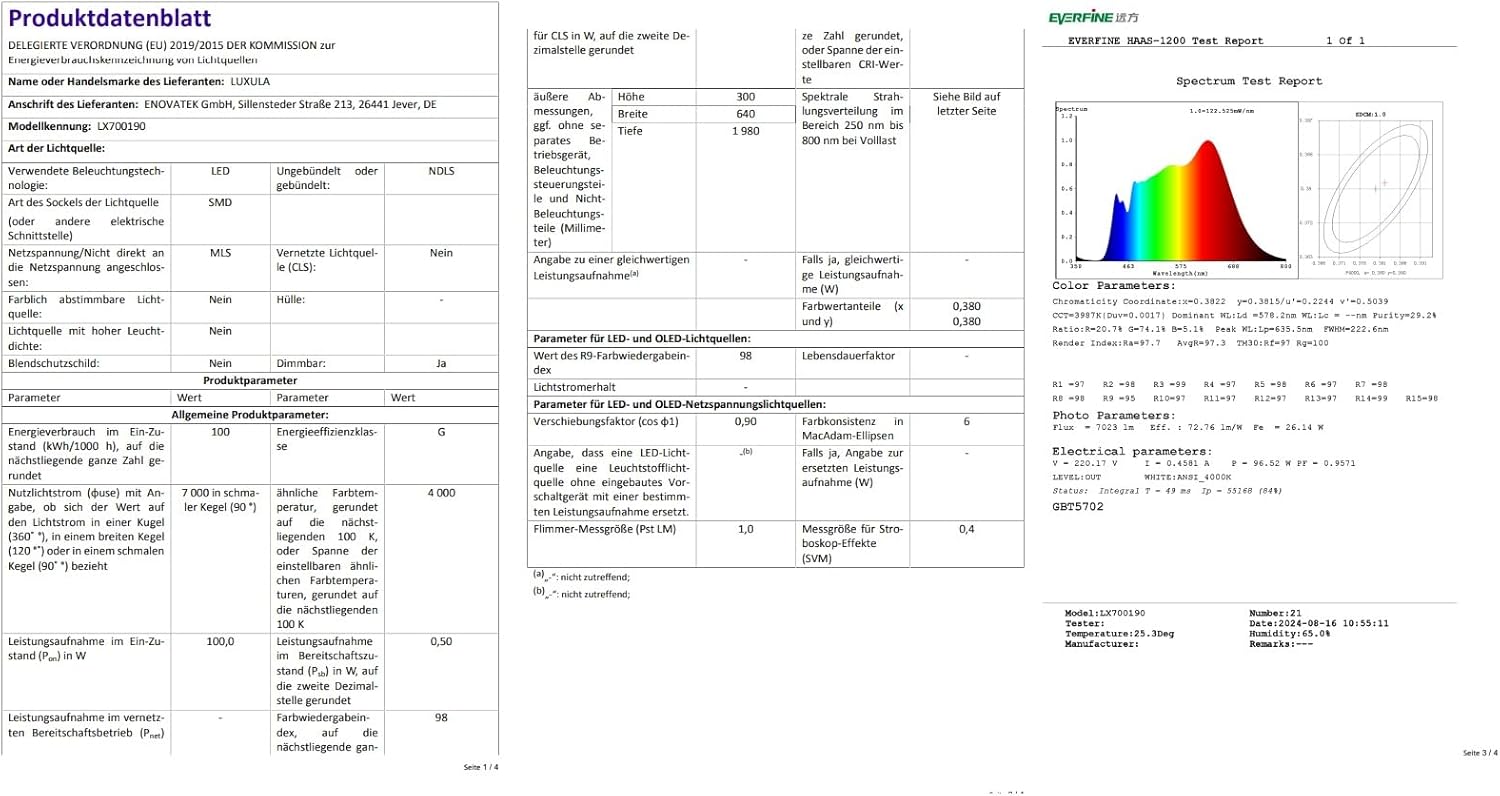Click the 'Photo Parameters:' heading

[1114, 415]
